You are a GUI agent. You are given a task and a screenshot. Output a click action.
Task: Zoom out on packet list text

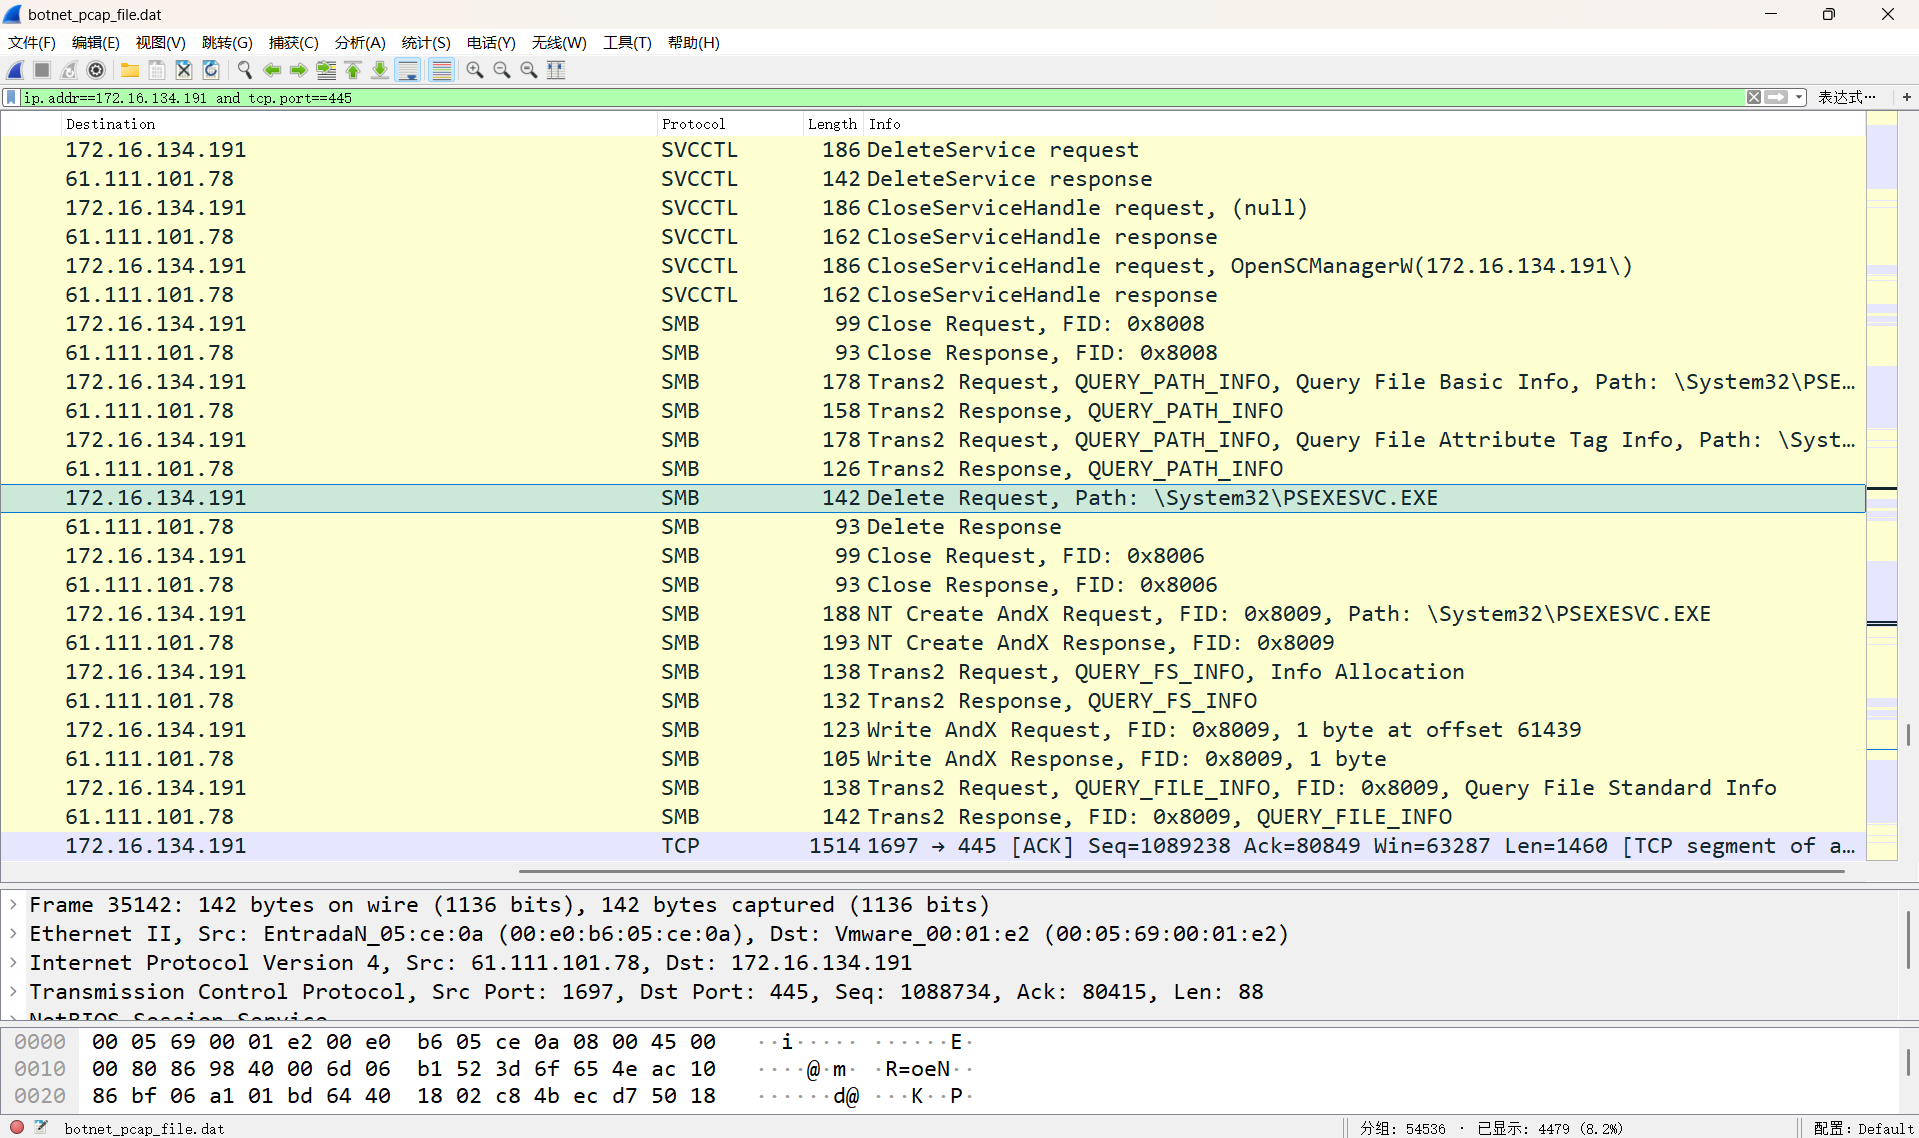tap(502, 70)
